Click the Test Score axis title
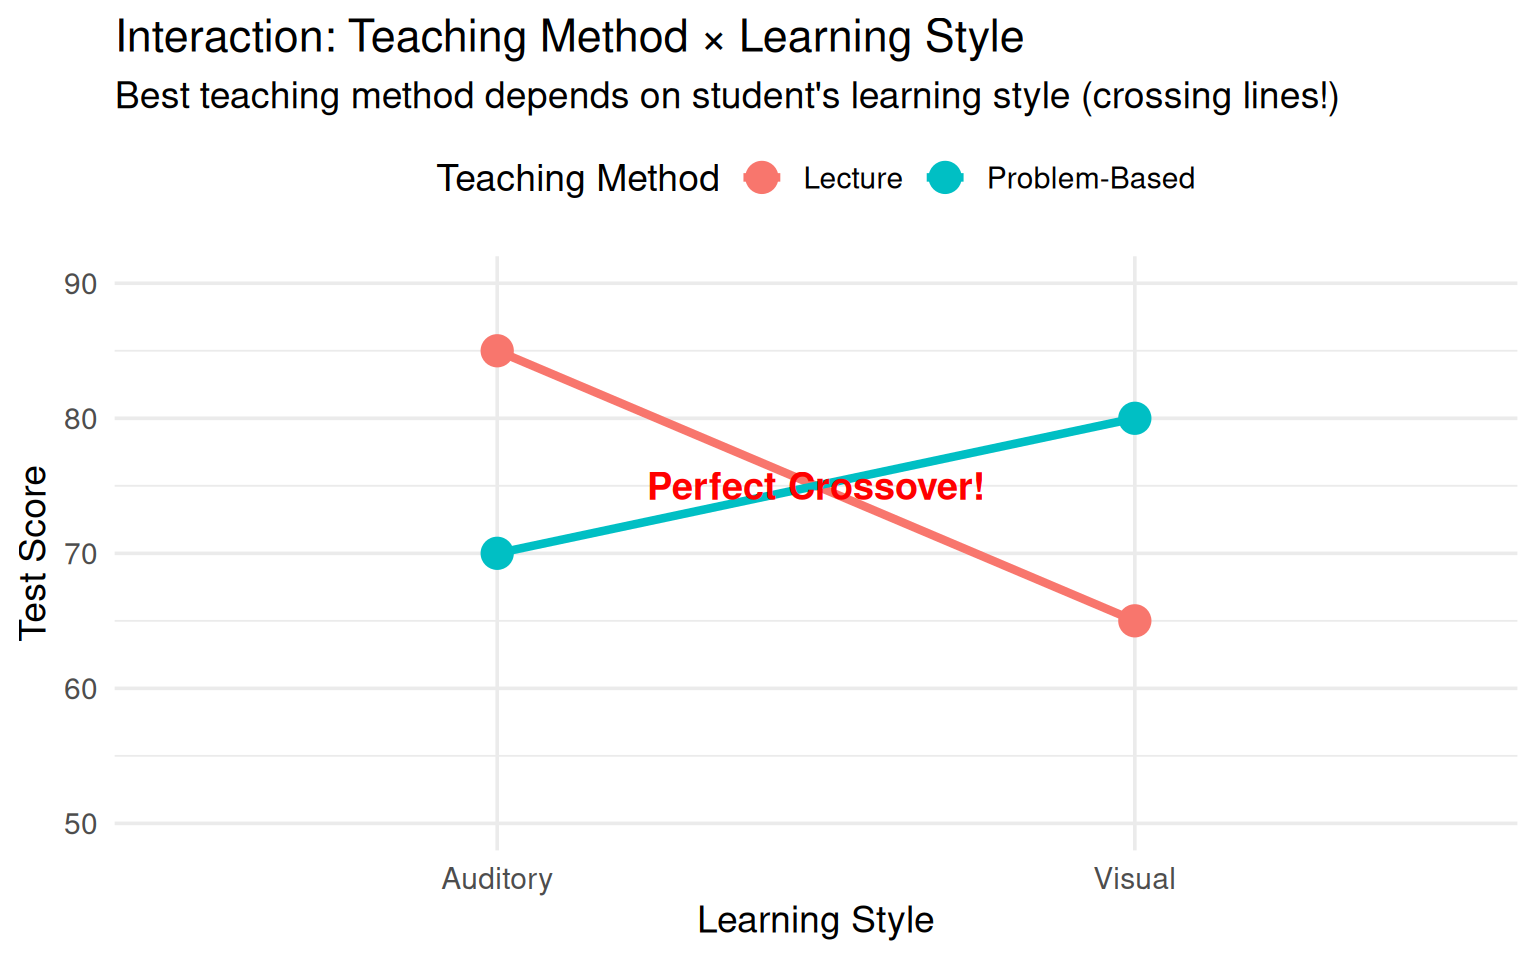1536x960 pixels. coord(33,552)
